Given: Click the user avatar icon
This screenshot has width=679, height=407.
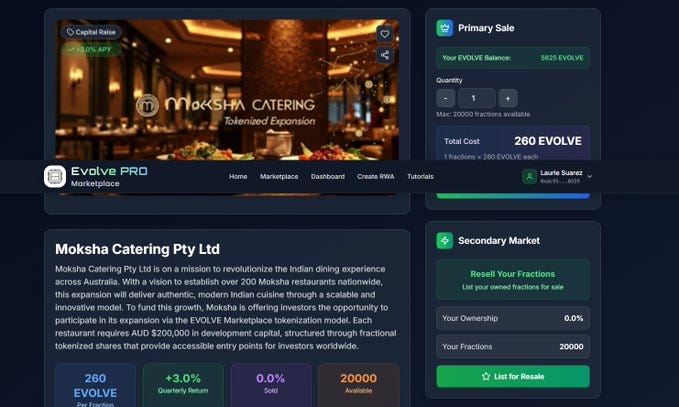Looking at the screenshot, I should (x=529, y=177).
